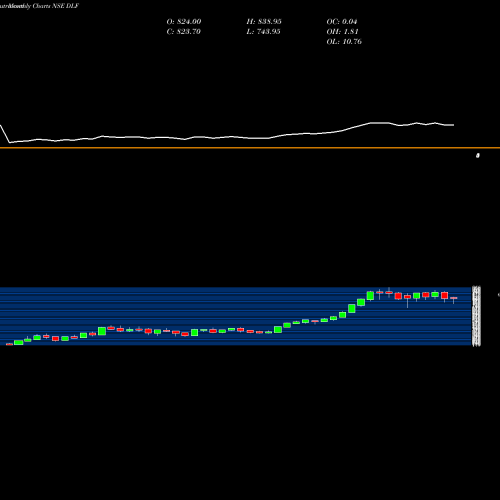Select the open value O: 824.00

point(184,21)
